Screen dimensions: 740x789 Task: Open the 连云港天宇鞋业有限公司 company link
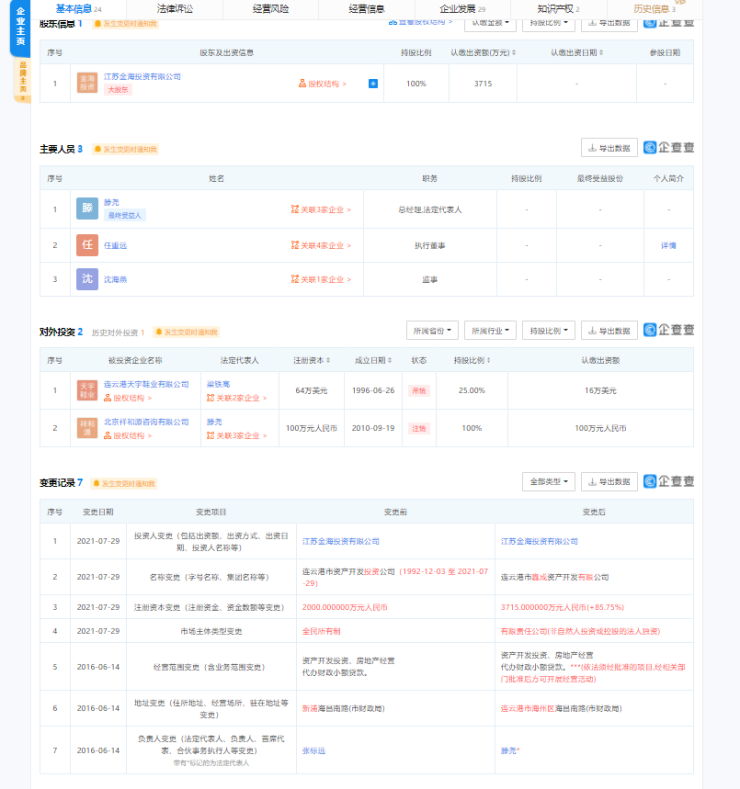[x=146, y=384]
